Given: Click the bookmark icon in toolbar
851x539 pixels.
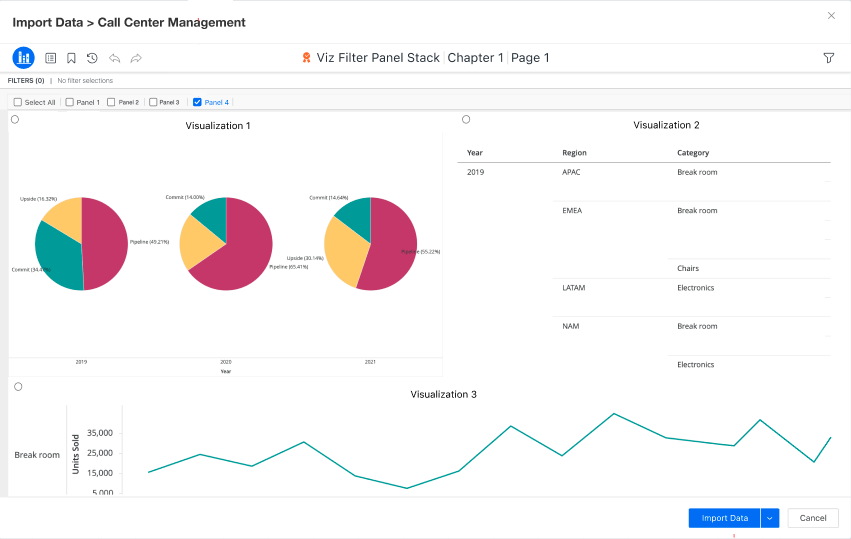Looking at the screenshot, I should (x=71, y=58).
